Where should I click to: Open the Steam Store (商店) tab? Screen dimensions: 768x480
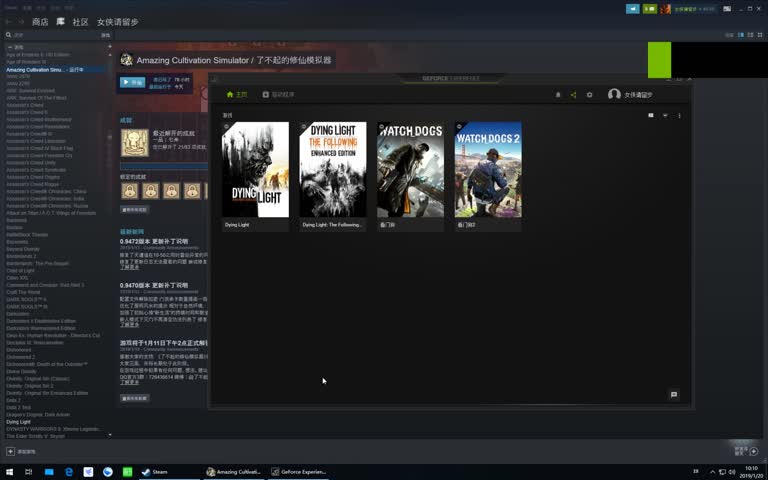click(x=40, y=21)
